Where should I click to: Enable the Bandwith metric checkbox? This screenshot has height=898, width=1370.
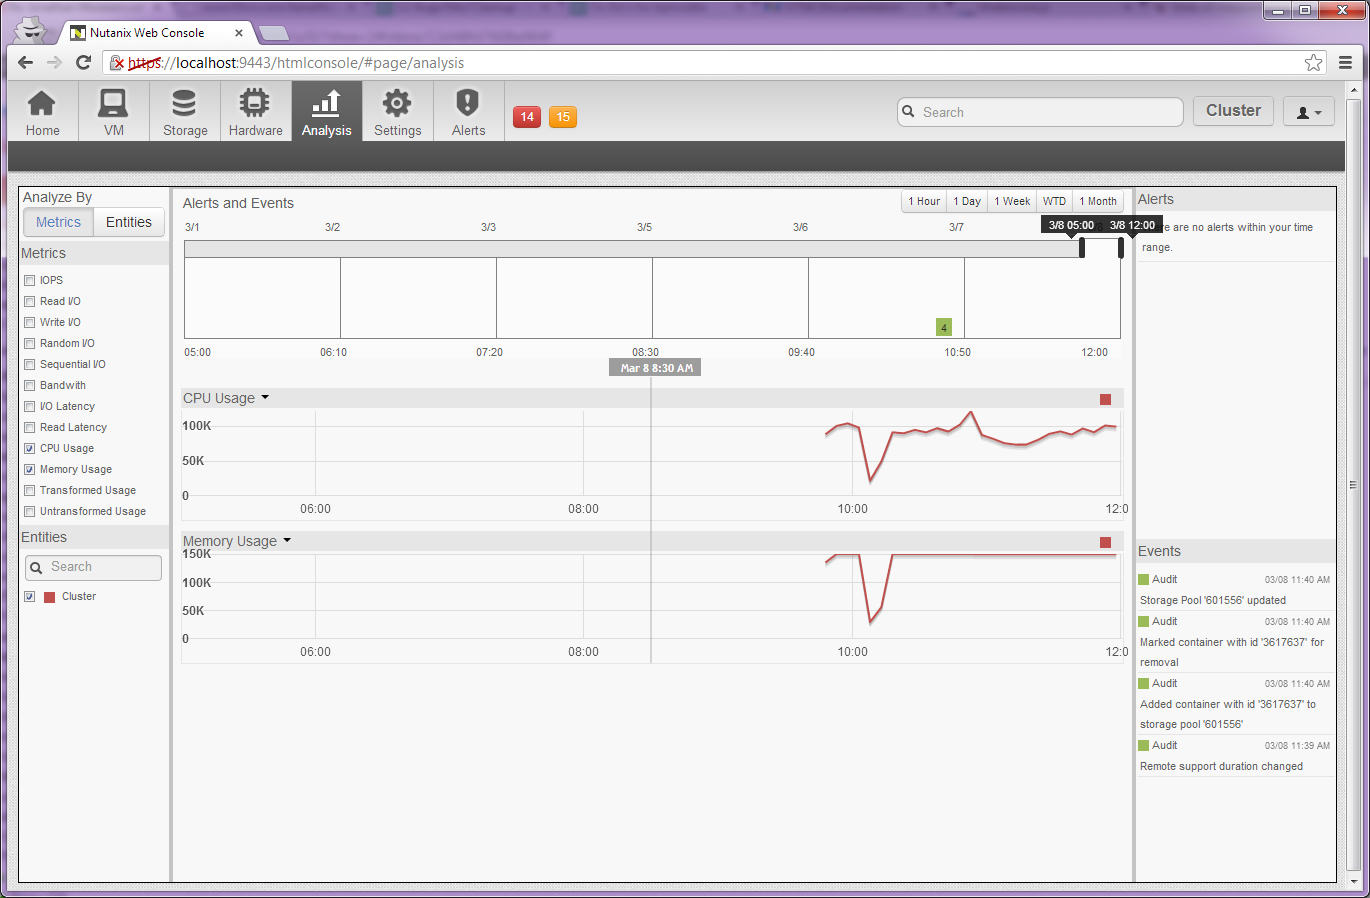[30, 386]
